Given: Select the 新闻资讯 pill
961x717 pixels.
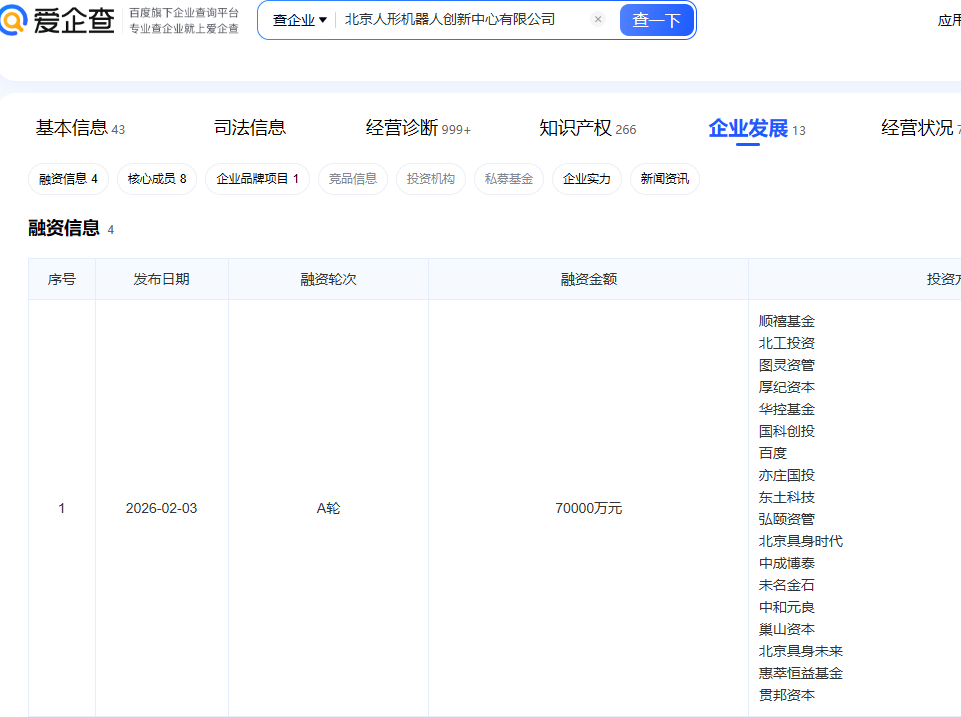Looking at the screenshot, I should pyautogui.click(x=664, y=179).
